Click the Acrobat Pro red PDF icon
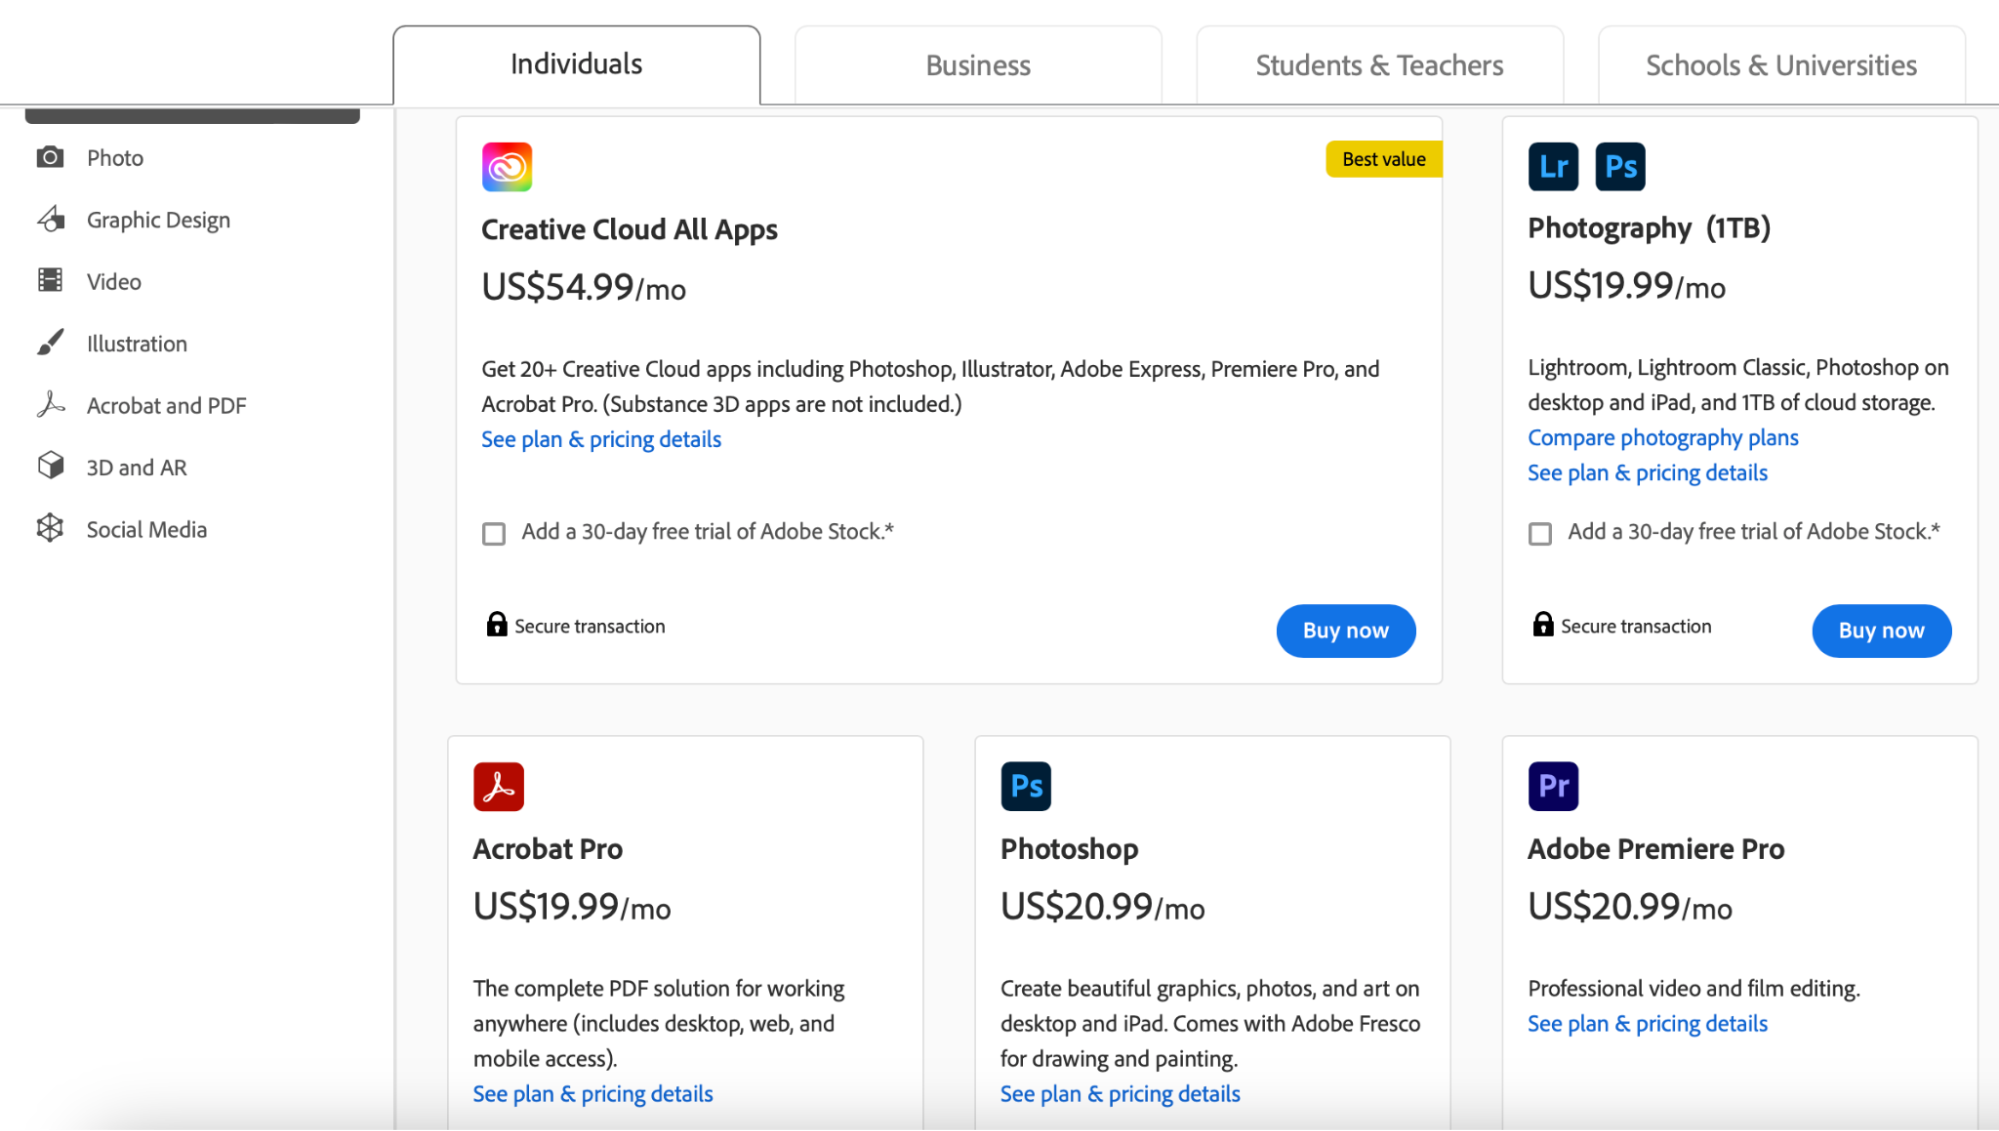 [x=498, y=787]
